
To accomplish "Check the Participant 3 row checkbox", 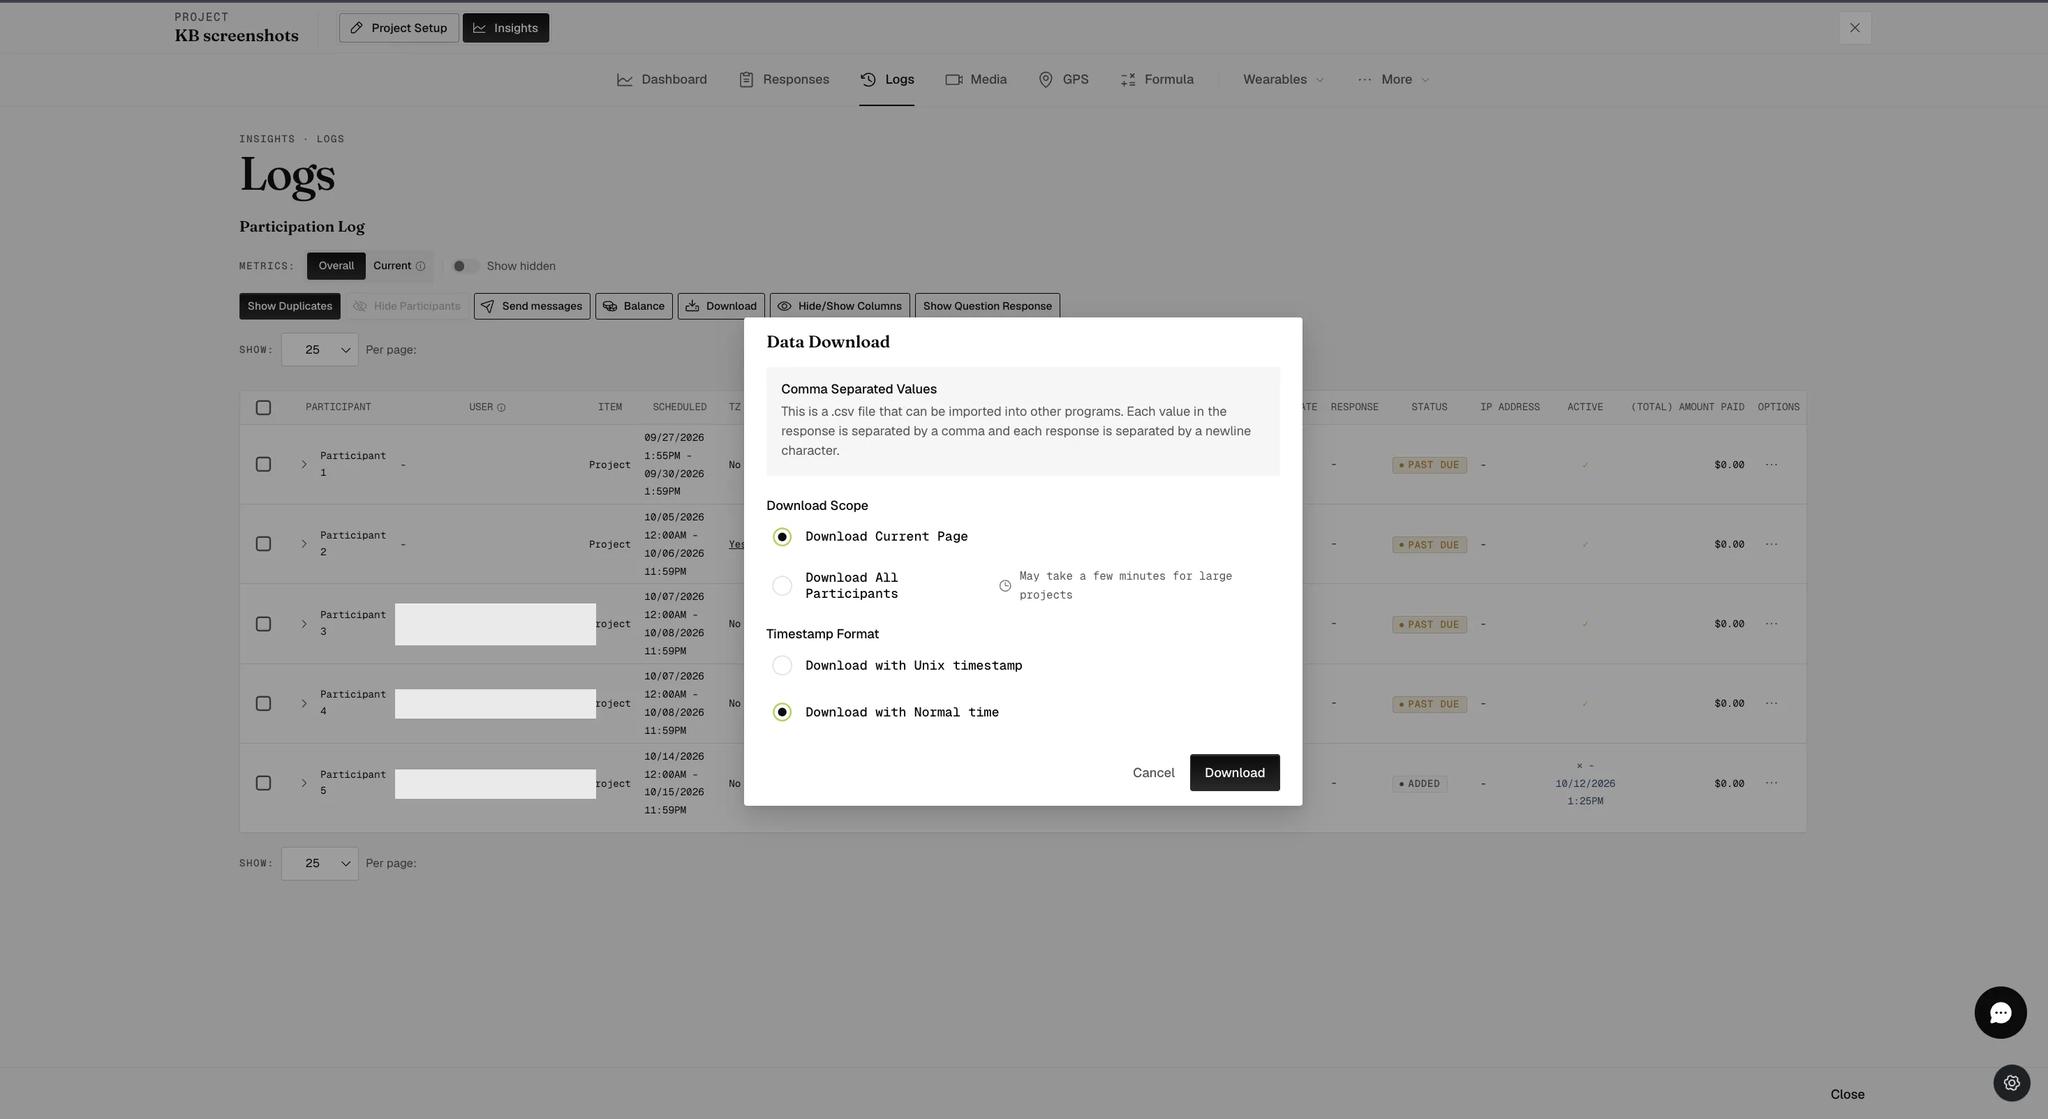I will (x=263, y=624).
